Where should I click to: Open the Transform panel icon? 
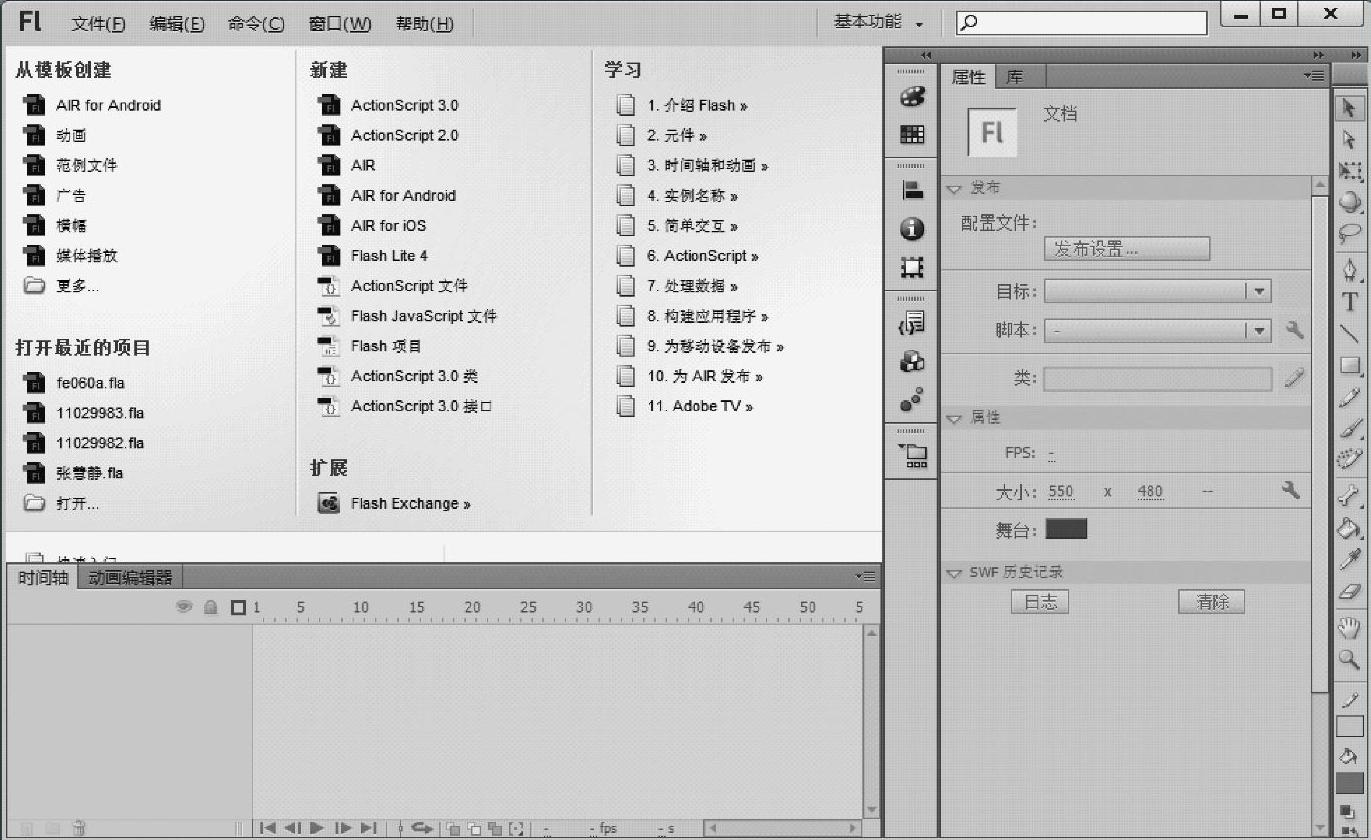click(x=912, y=267)
